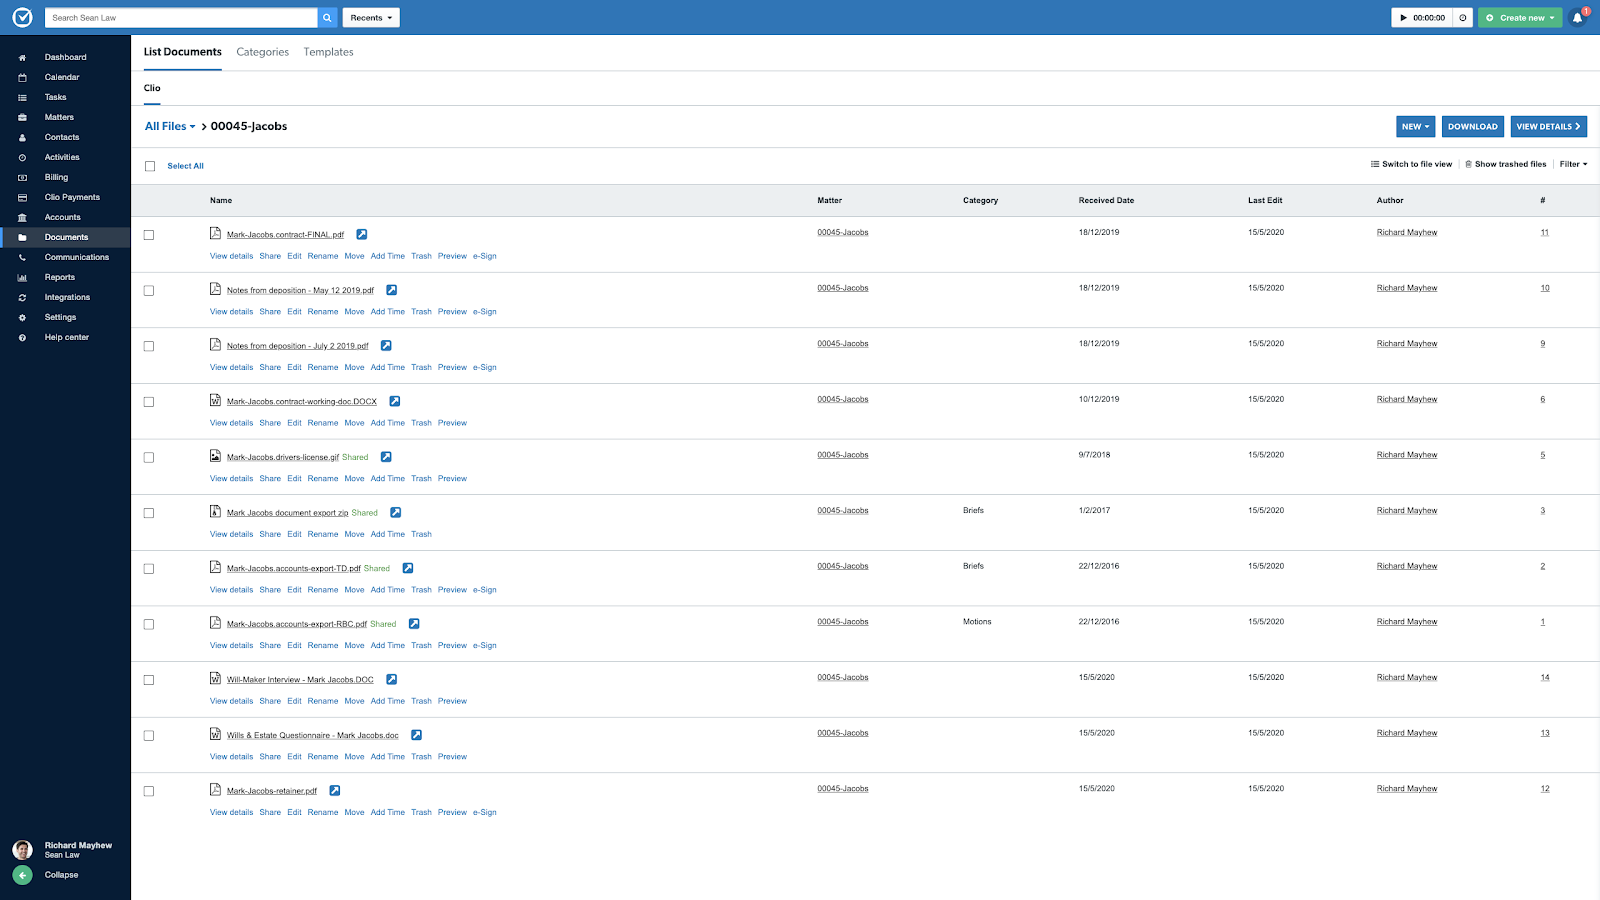Switch to the Categories tab

click(x=263, y=52)
